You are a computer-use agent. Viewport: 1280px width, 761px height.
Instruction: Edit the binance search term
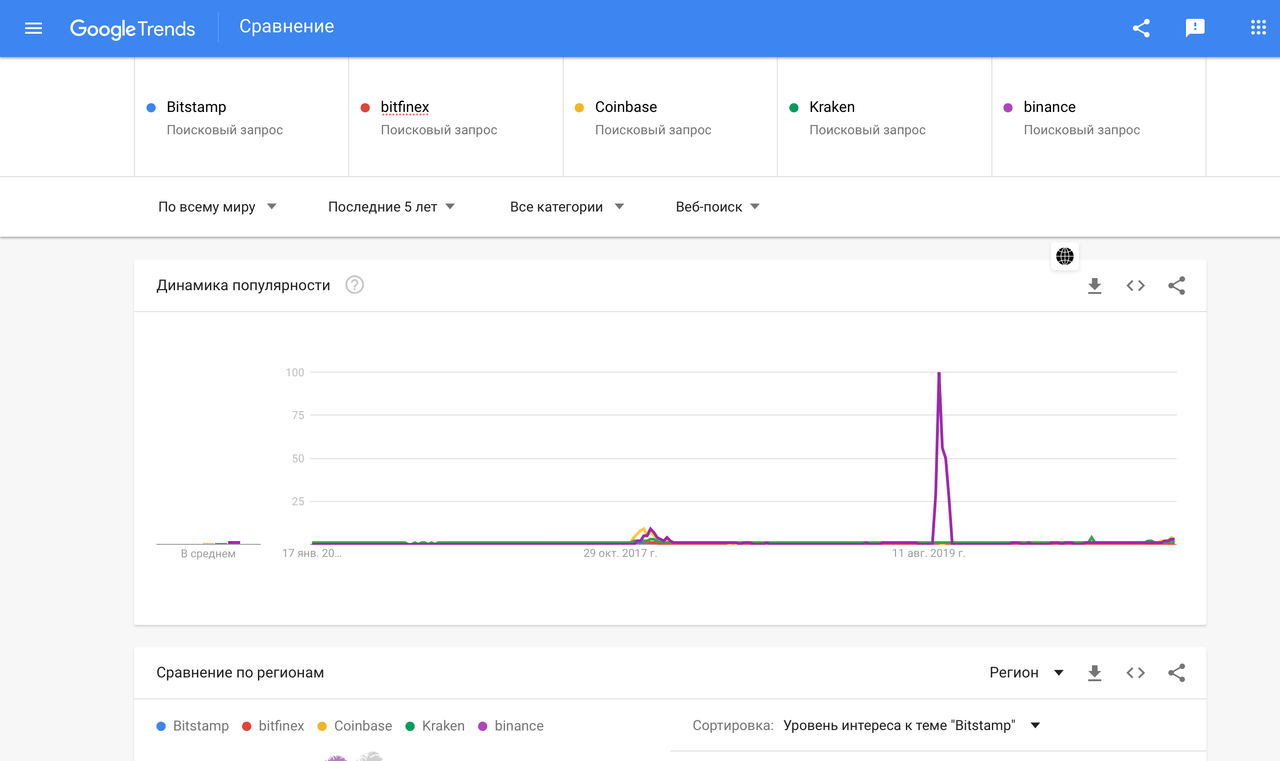pos(1099,117)
